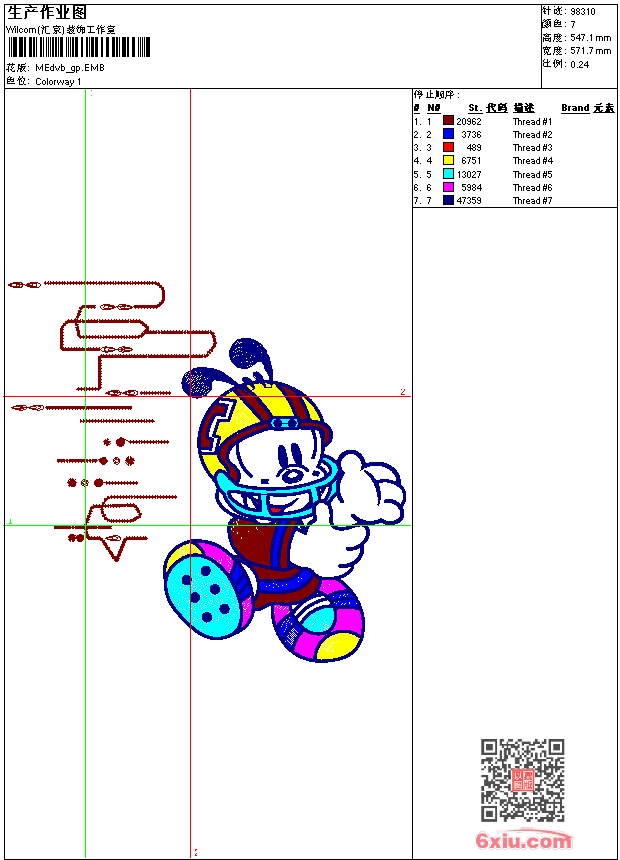Screen dimensions: 620x860
Task: Click the 颜色 value 7
Action: [573, 25]
